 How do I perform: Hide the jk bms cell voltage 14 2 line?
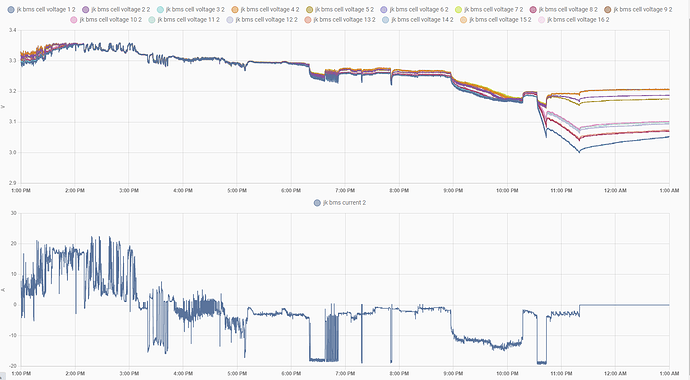(417, 20)
